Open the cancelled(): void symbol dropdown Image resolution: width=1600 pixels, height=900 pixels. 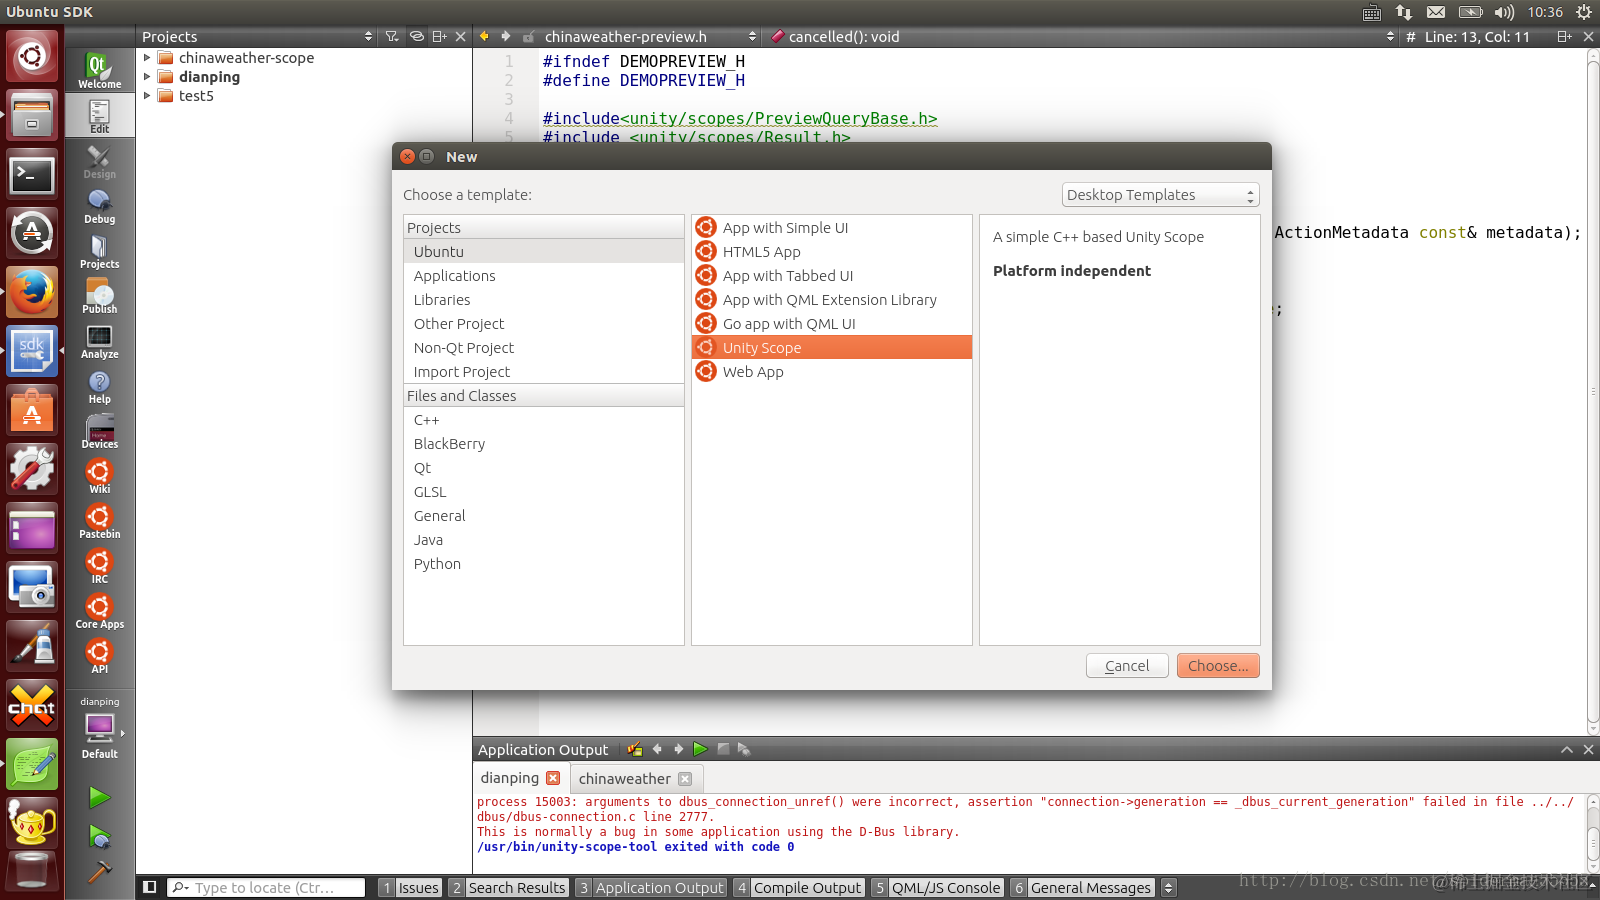pyautogui.click(x=1082, y=36)
